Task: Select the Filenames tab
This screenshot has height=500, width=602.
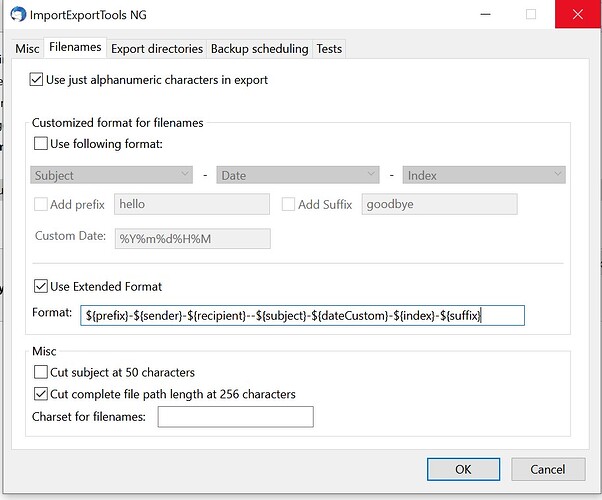Action: point(75,47)
